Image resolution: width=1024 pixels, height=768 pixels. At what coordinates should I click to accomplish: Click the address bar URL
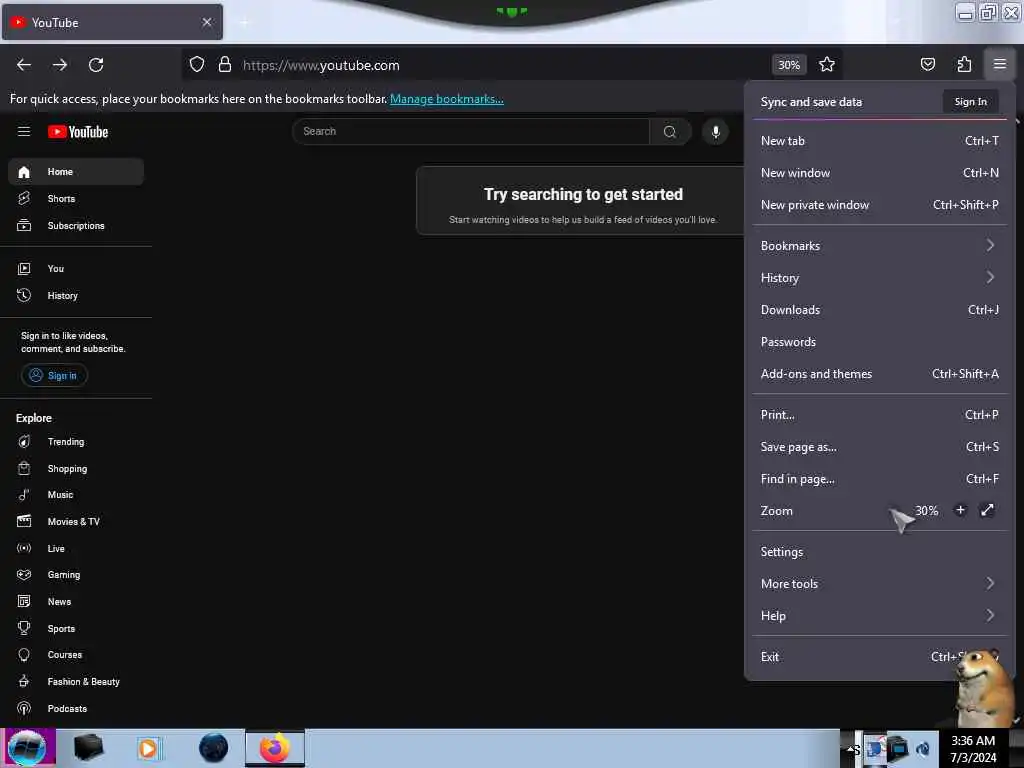click(x=321, y=65)
